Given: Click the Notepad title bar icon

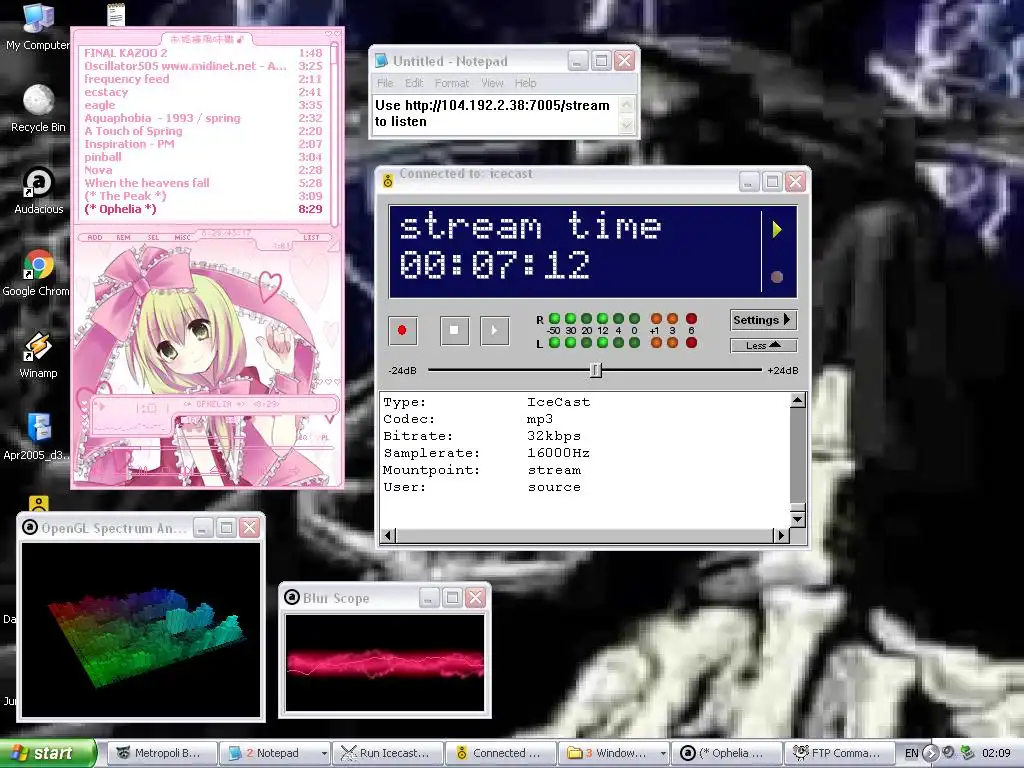Looking at the screenshot, I should (x=381, y=61).
